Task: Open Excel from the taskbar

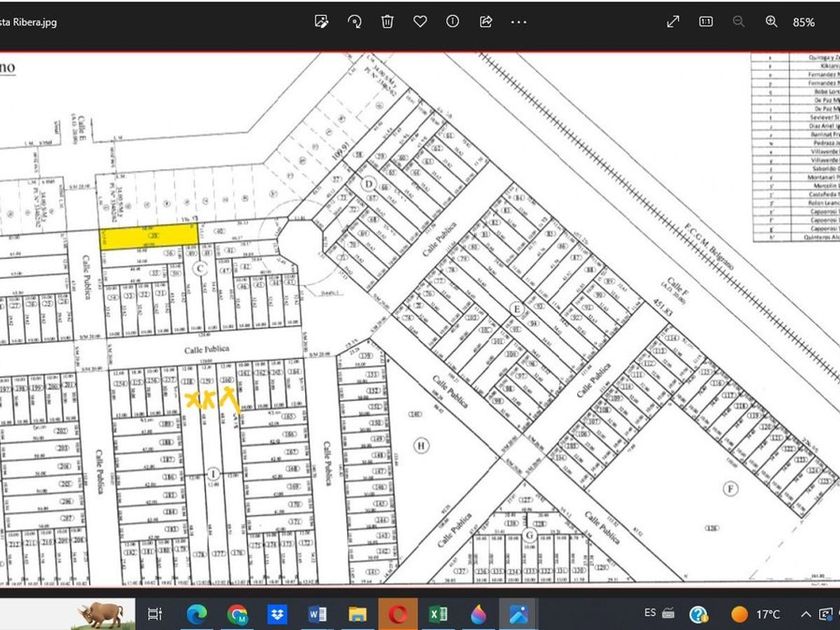Action: [437, 613]
